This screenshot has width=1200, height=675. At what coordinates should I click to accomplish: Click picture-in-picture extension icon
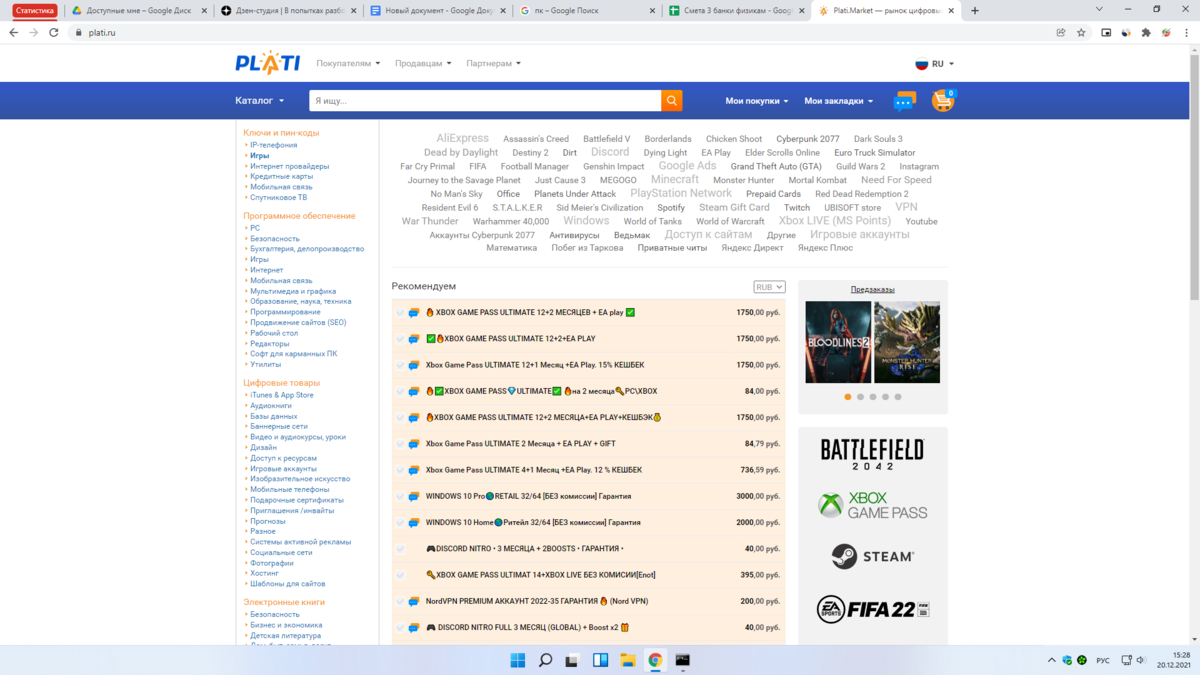coord(1106,32)
